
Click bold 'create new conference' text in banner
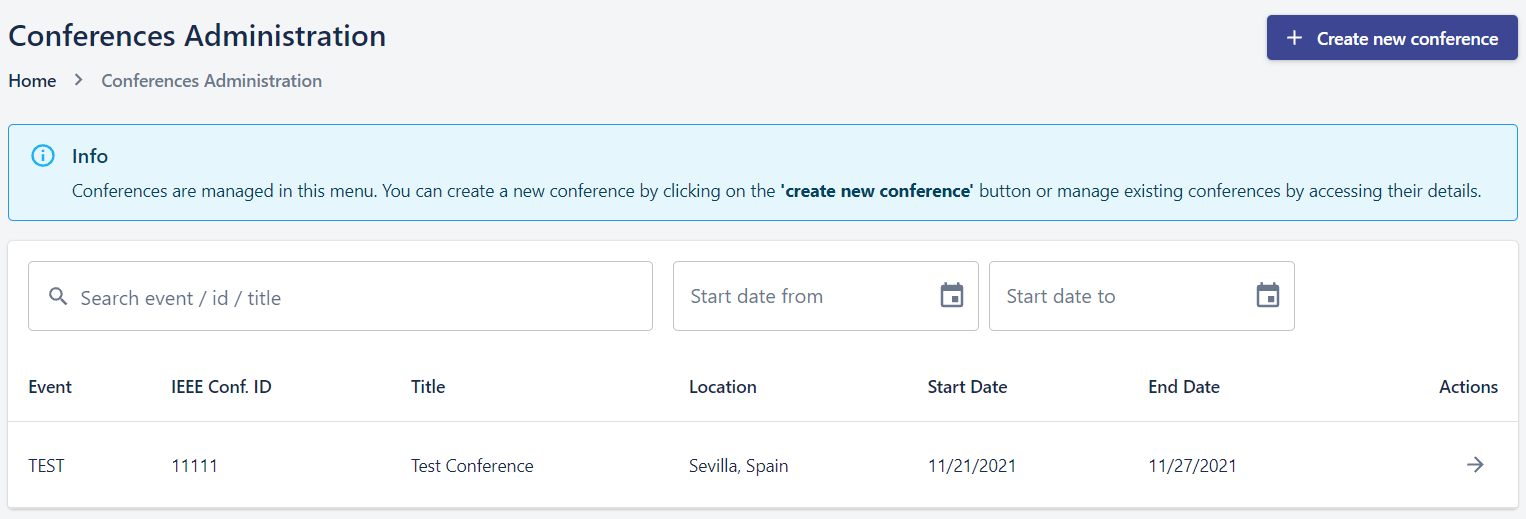pyautogui.click(x=877, y=190)
